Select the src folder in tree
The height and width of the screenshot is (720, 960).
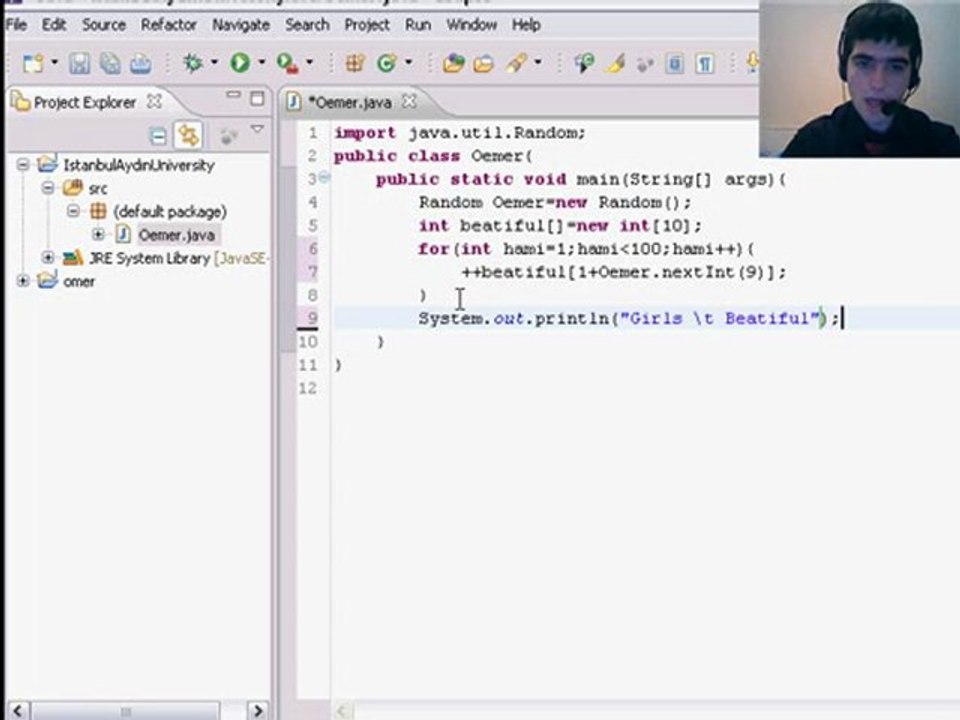pos(97,189)
